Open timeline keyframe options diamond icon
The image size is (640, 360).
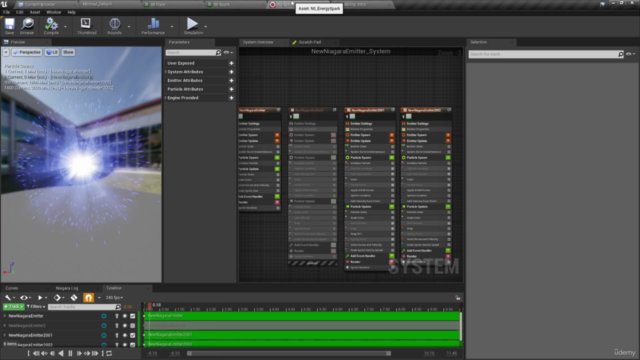click(x=59, y=298)
